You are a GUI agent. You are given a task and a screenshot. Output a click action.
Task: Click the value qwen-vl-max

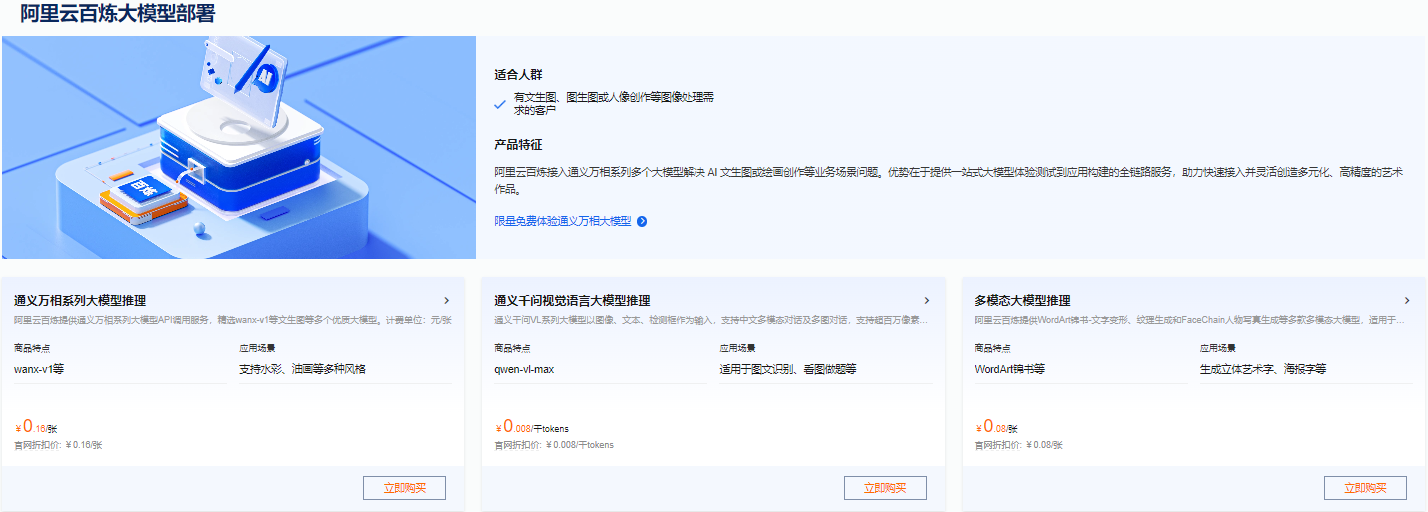[x=524, y=369]
